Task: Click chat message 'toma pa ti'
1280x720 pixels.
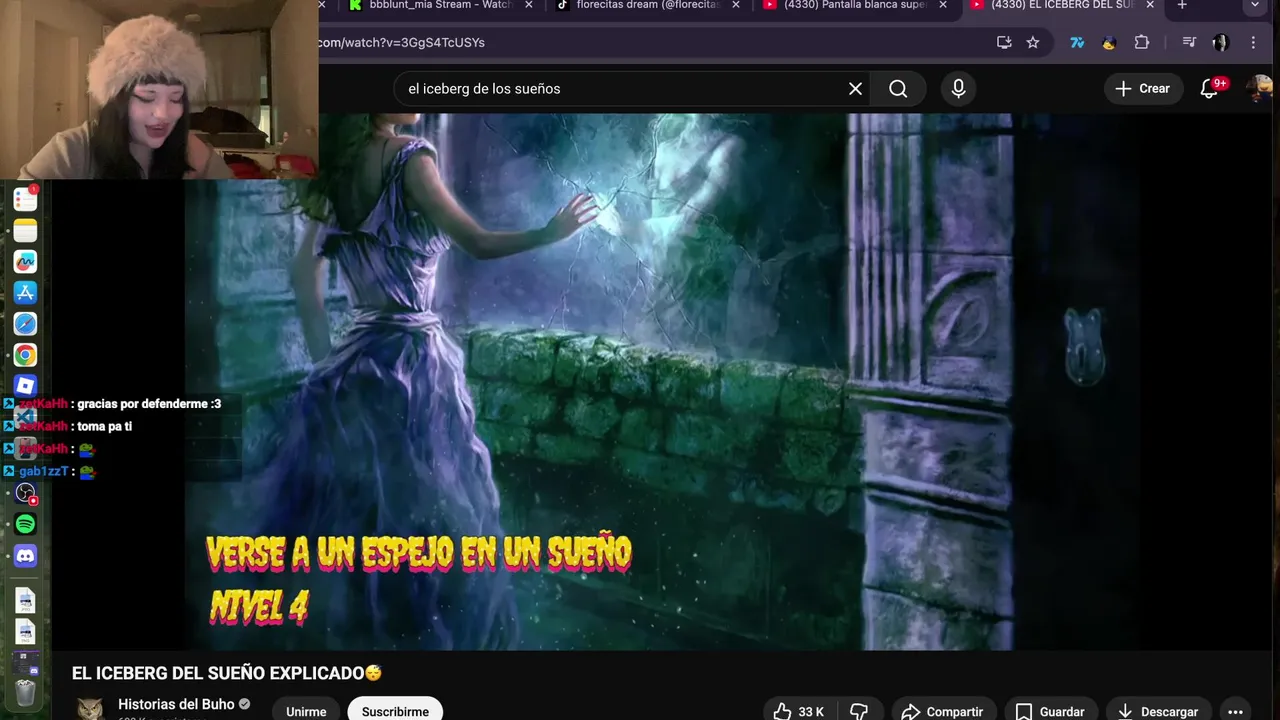Action: click(105, 426)
